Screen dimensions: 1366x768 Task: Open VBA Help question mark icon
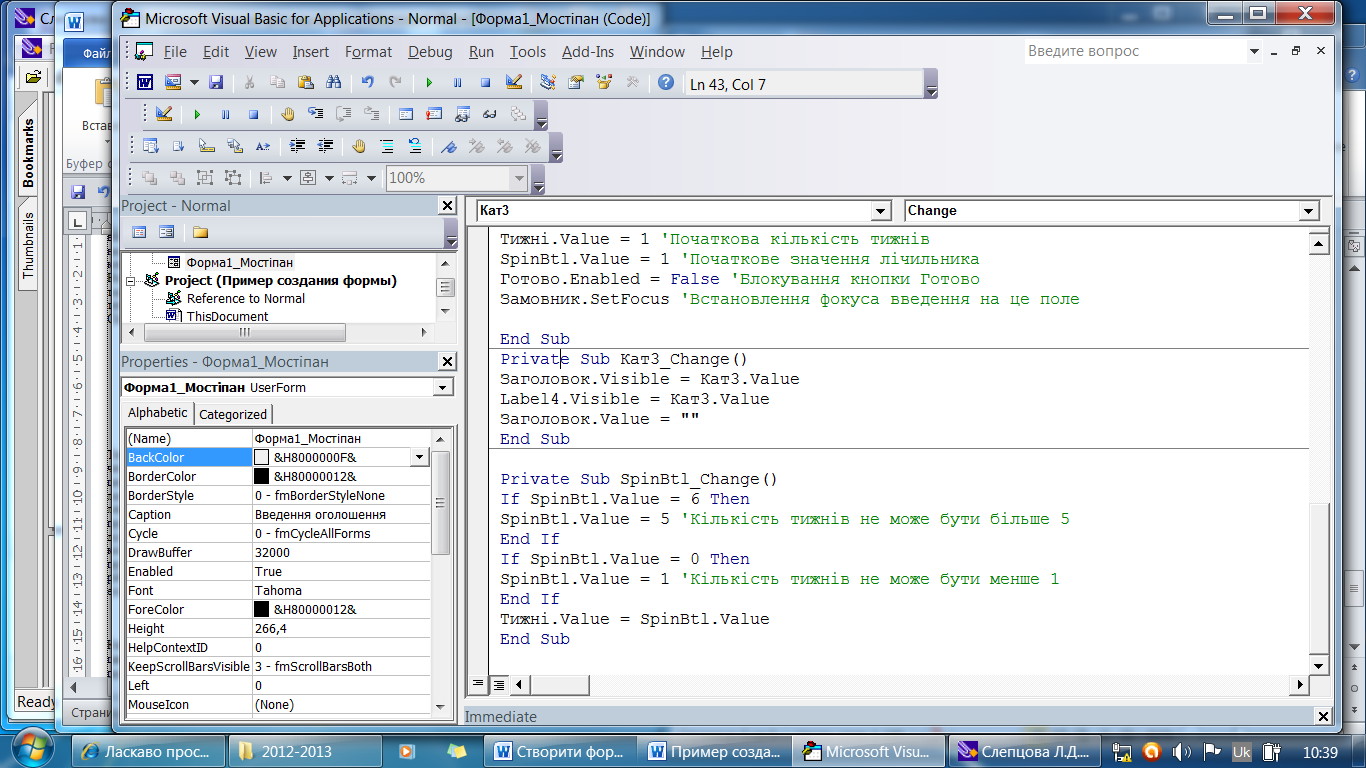(666, 82)
